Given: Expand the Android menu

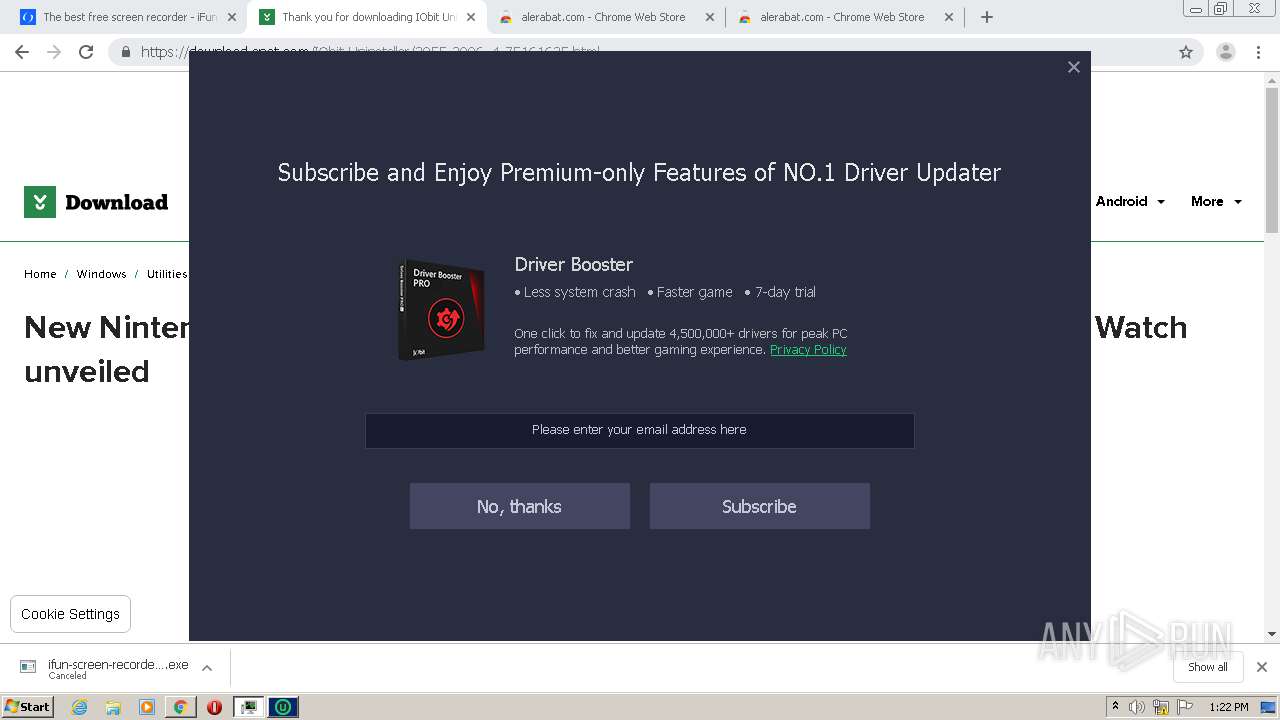Looking at the screenshot, I should coord(1130,201).
